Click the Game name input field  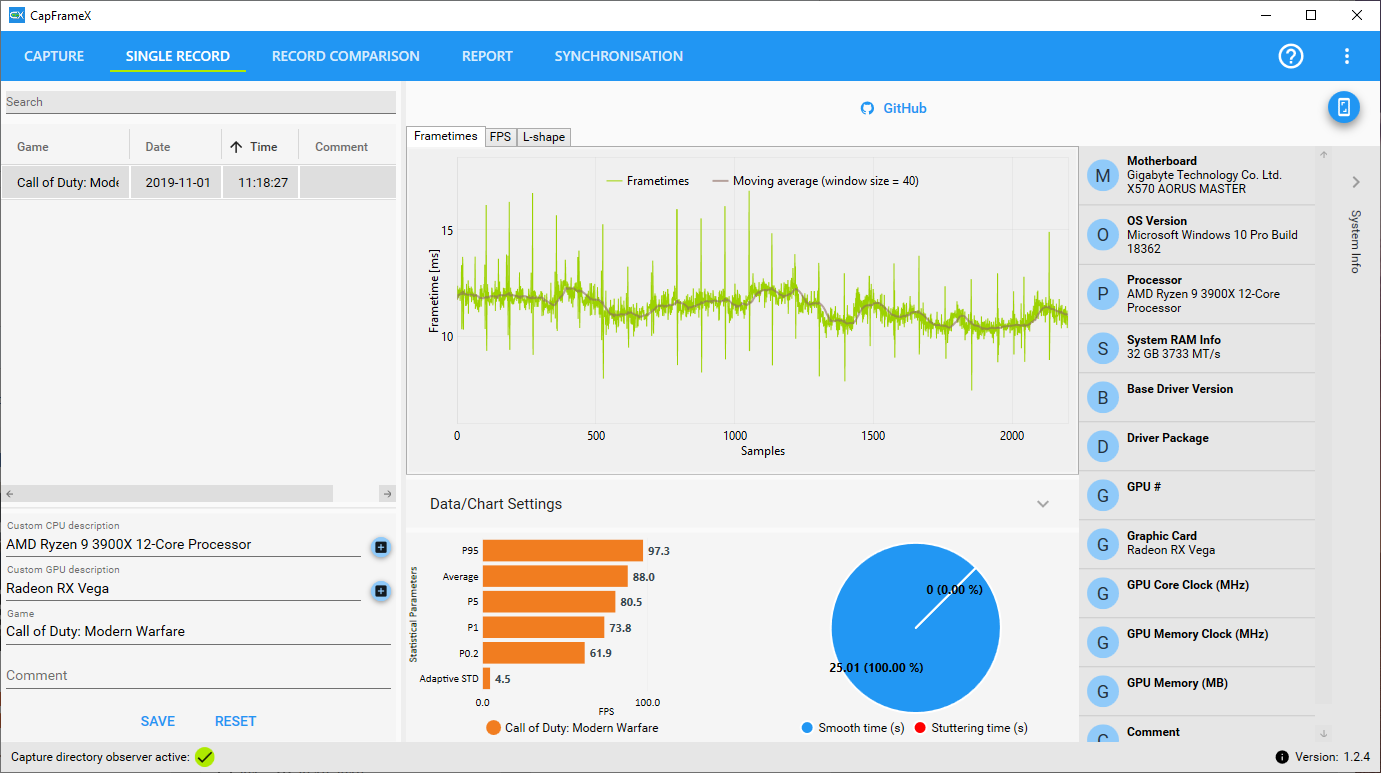click(198, 632)
